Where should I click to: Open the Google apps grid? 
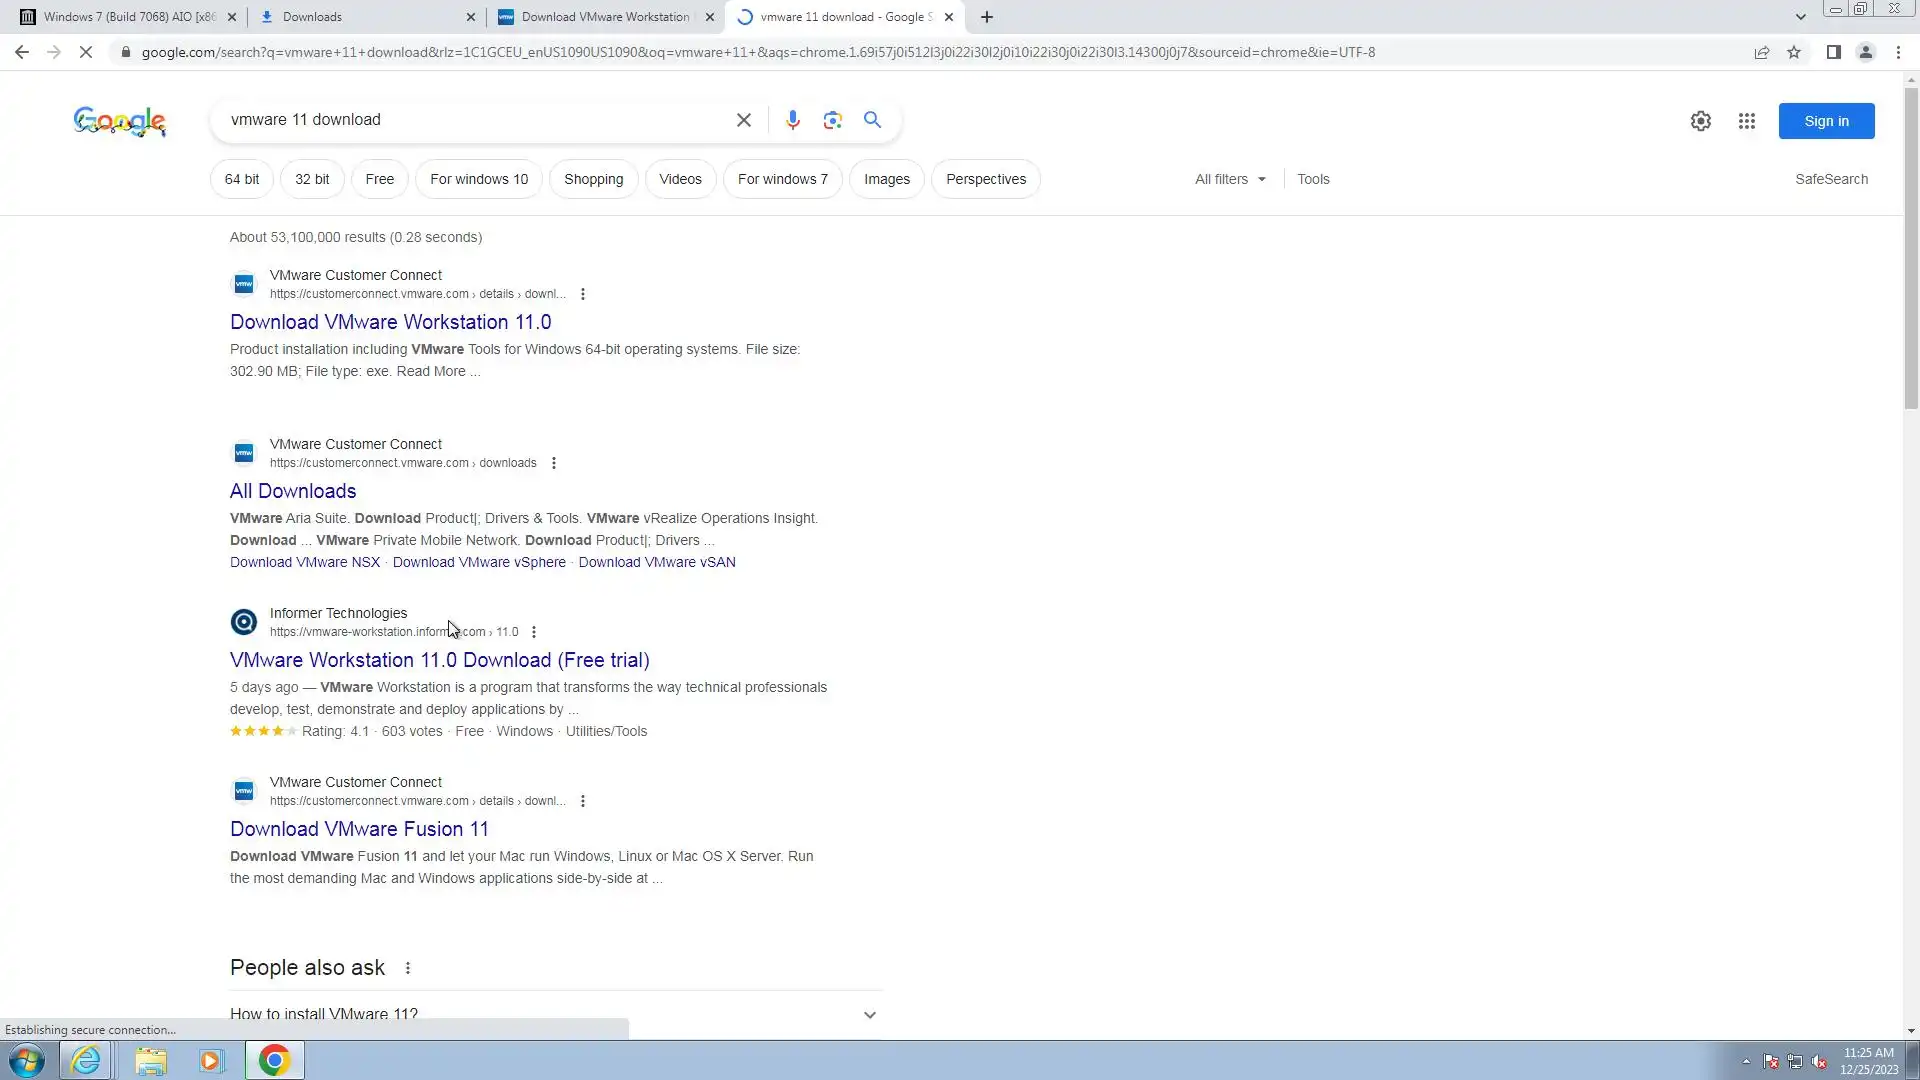coord(1746,121)
